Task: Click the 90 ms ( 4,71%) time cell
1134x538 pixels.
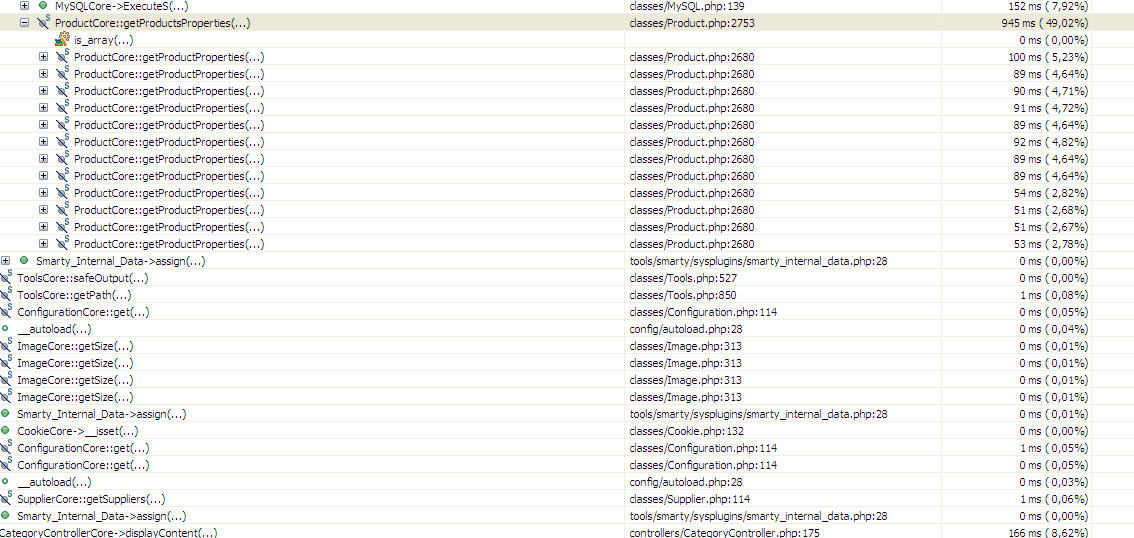Action: point(1052,91)
